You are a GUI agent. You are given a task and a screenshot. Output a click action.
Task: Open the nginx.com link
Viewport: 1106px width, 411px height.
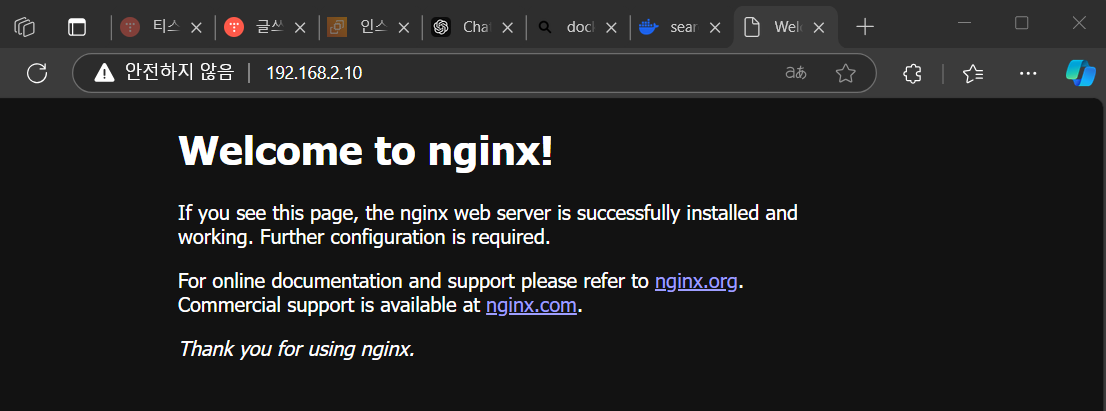531,305
